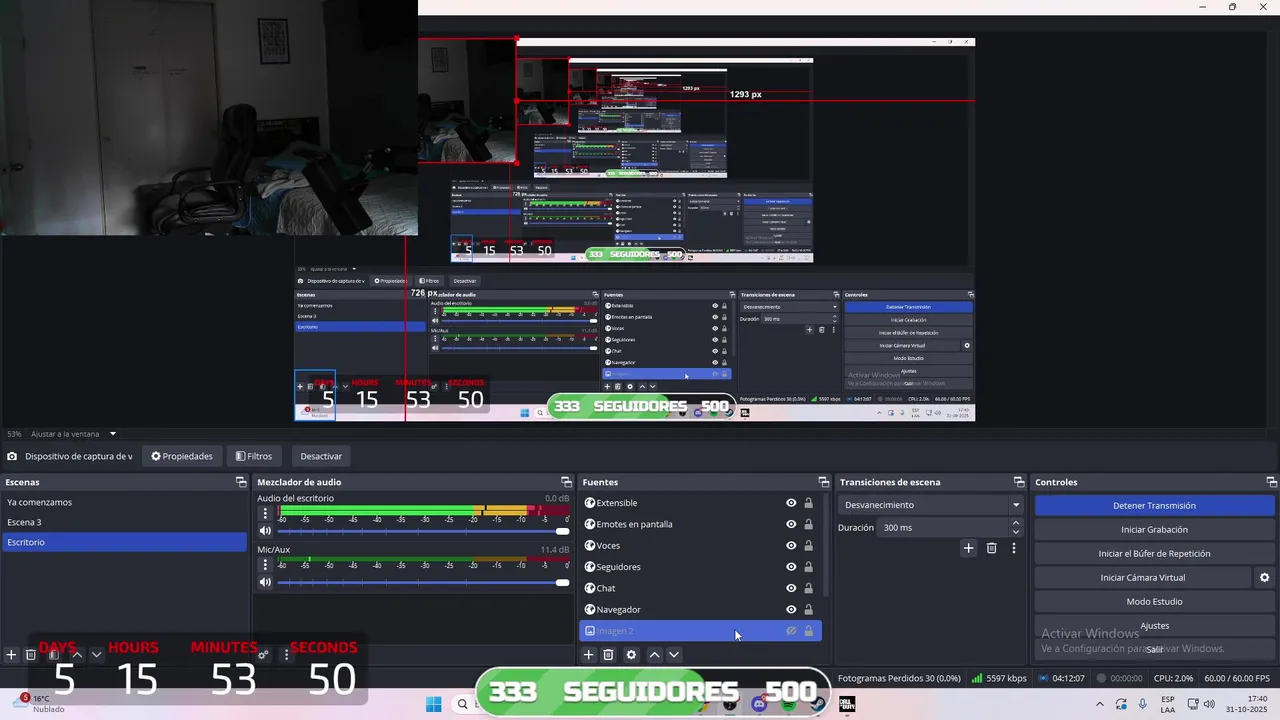Screen dimensions: 1280x720
Task: Hide the Extensible source
Action: pos(791,503)
